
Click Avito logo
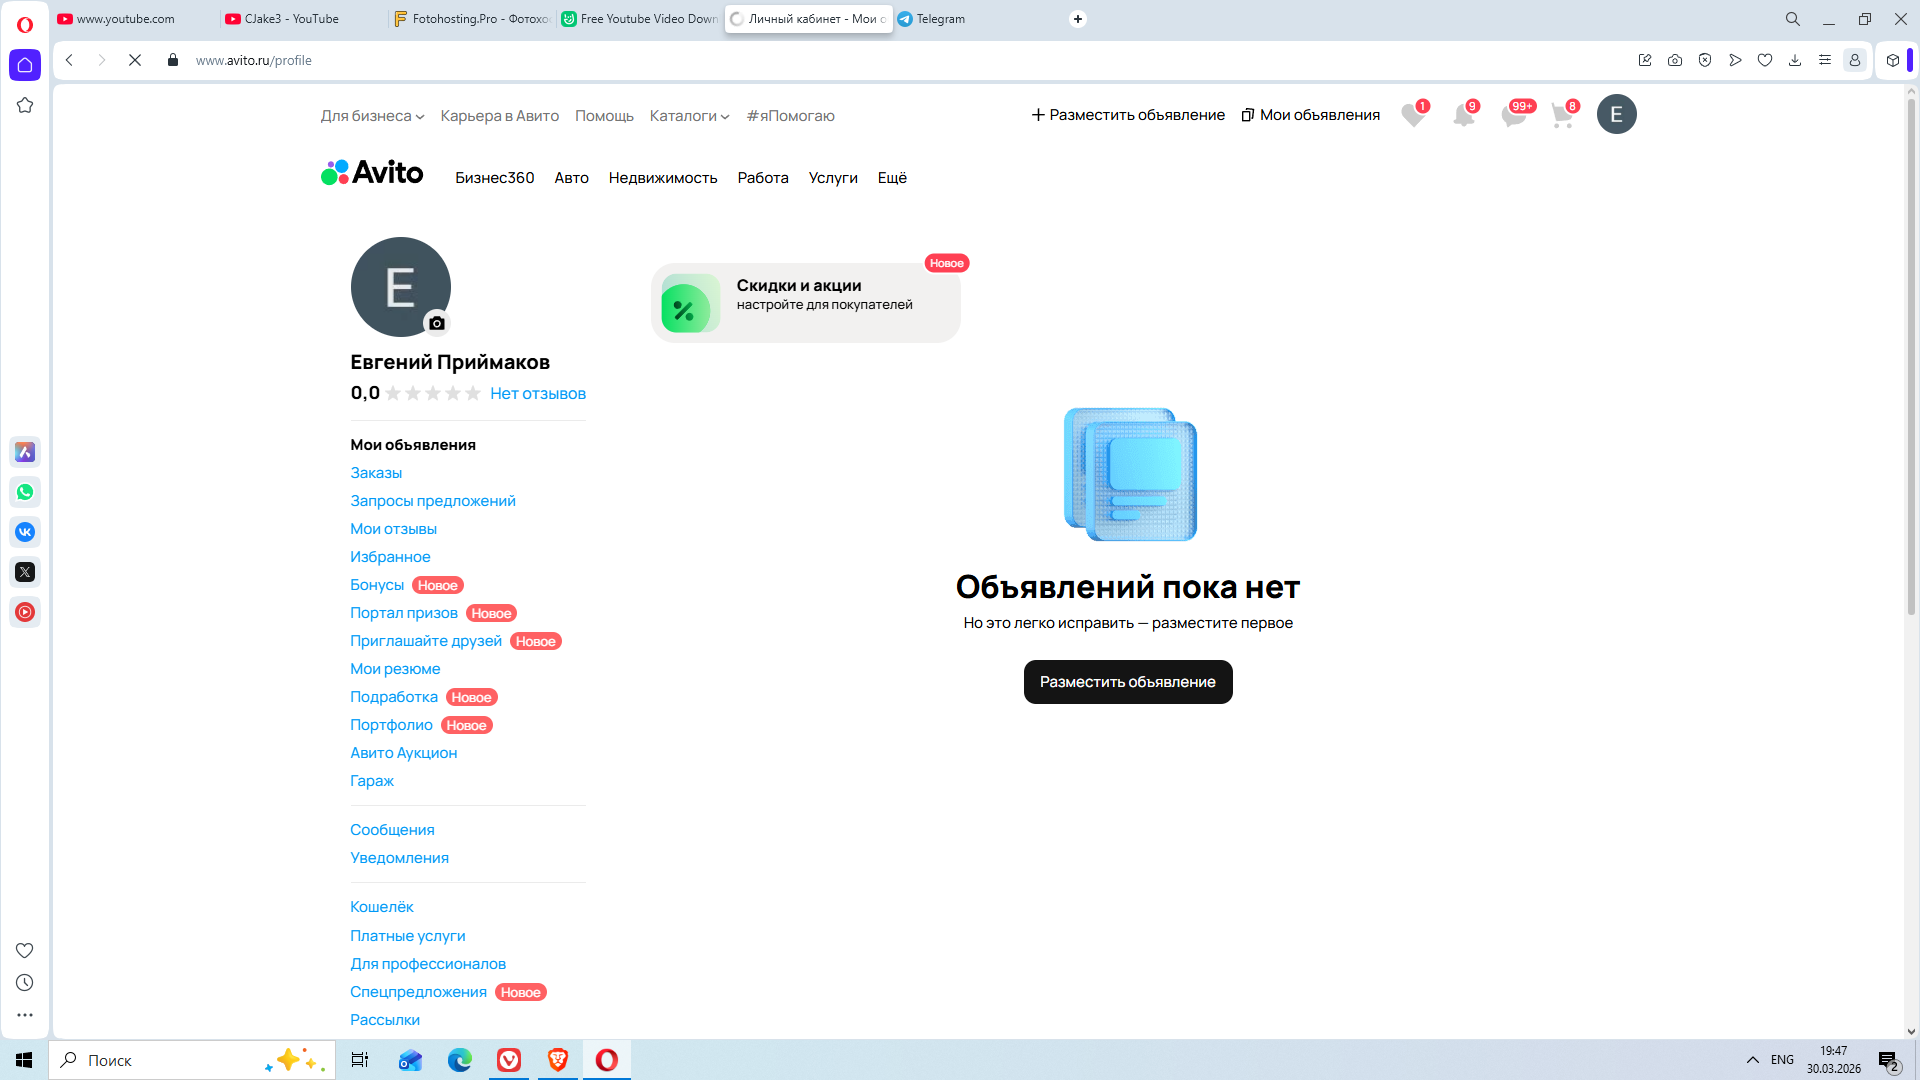coord(372,173)
